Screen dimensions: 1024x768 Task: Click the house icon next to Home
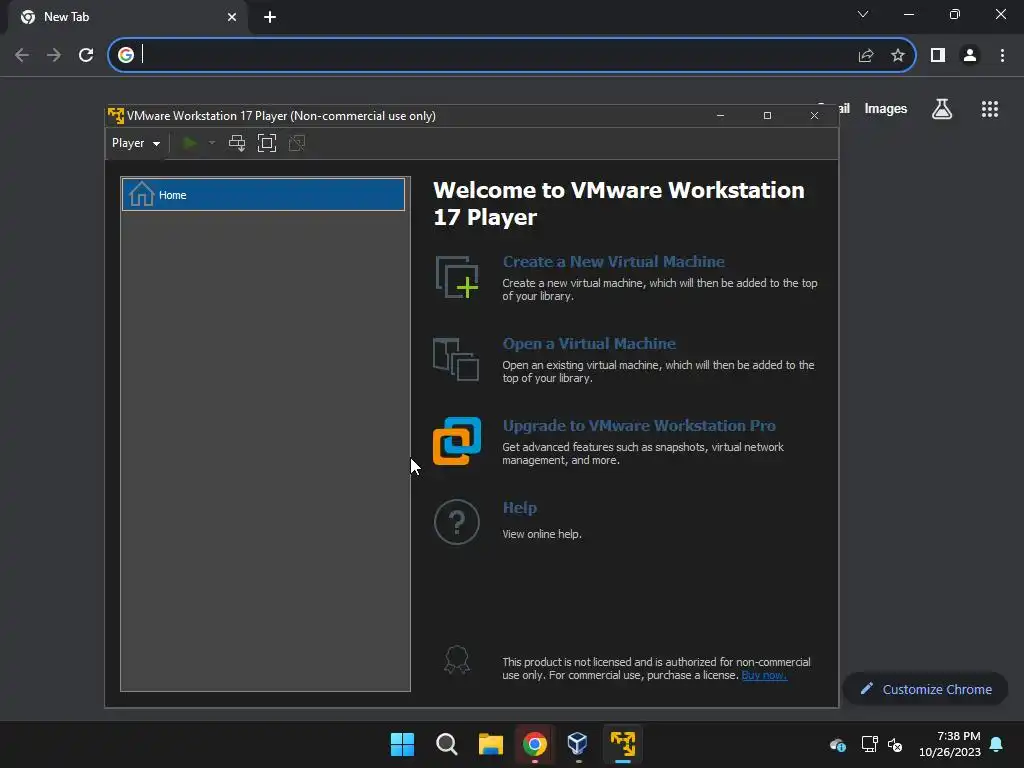pyautogui.click(x=141, y=194)
